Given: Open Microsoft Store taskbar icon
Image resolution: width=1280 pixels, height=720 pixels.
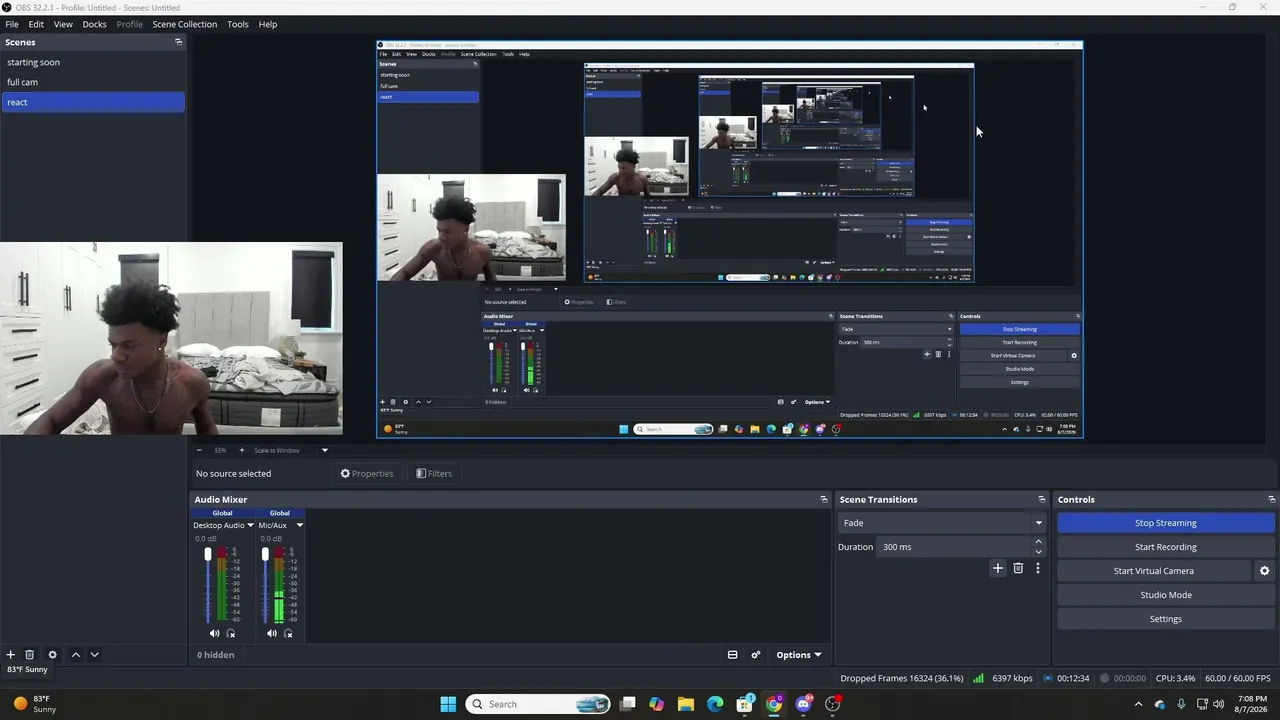Looking at the screenshot, I should click(x=744, y=704).
